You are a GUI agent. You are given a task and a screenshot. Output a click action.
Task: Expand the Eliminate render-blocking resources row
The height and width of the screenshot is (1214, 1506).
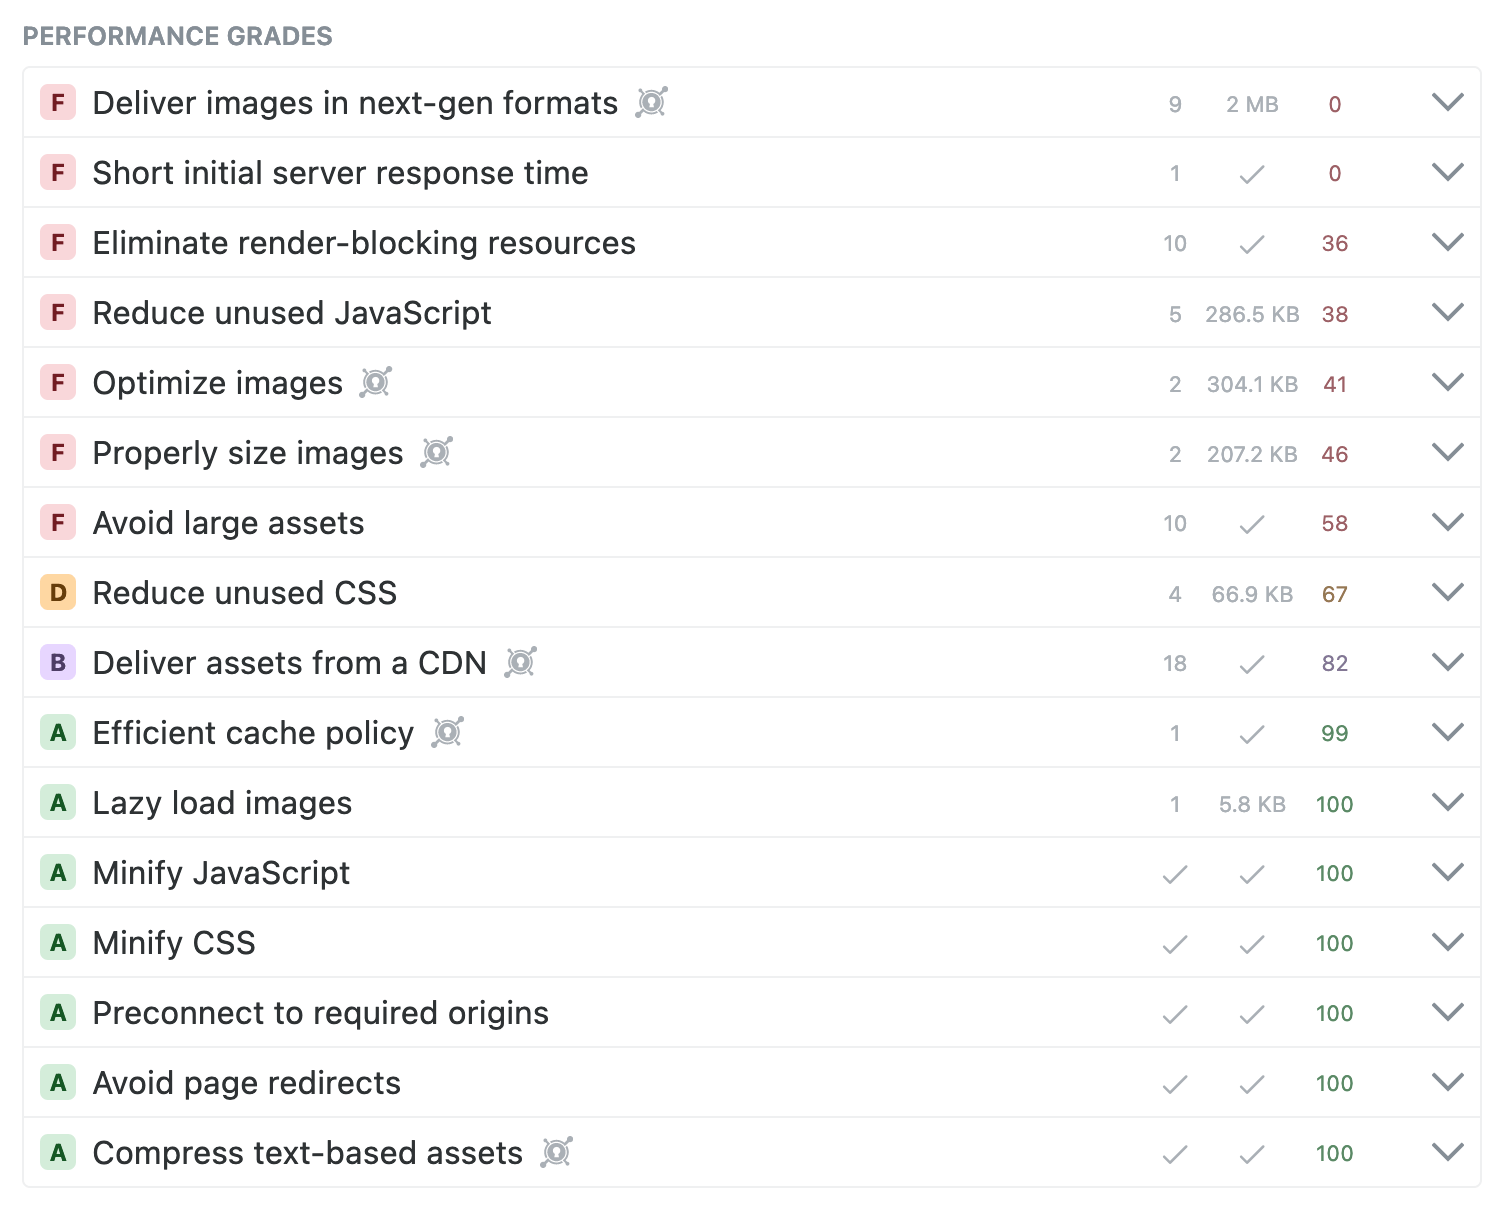1447,242
